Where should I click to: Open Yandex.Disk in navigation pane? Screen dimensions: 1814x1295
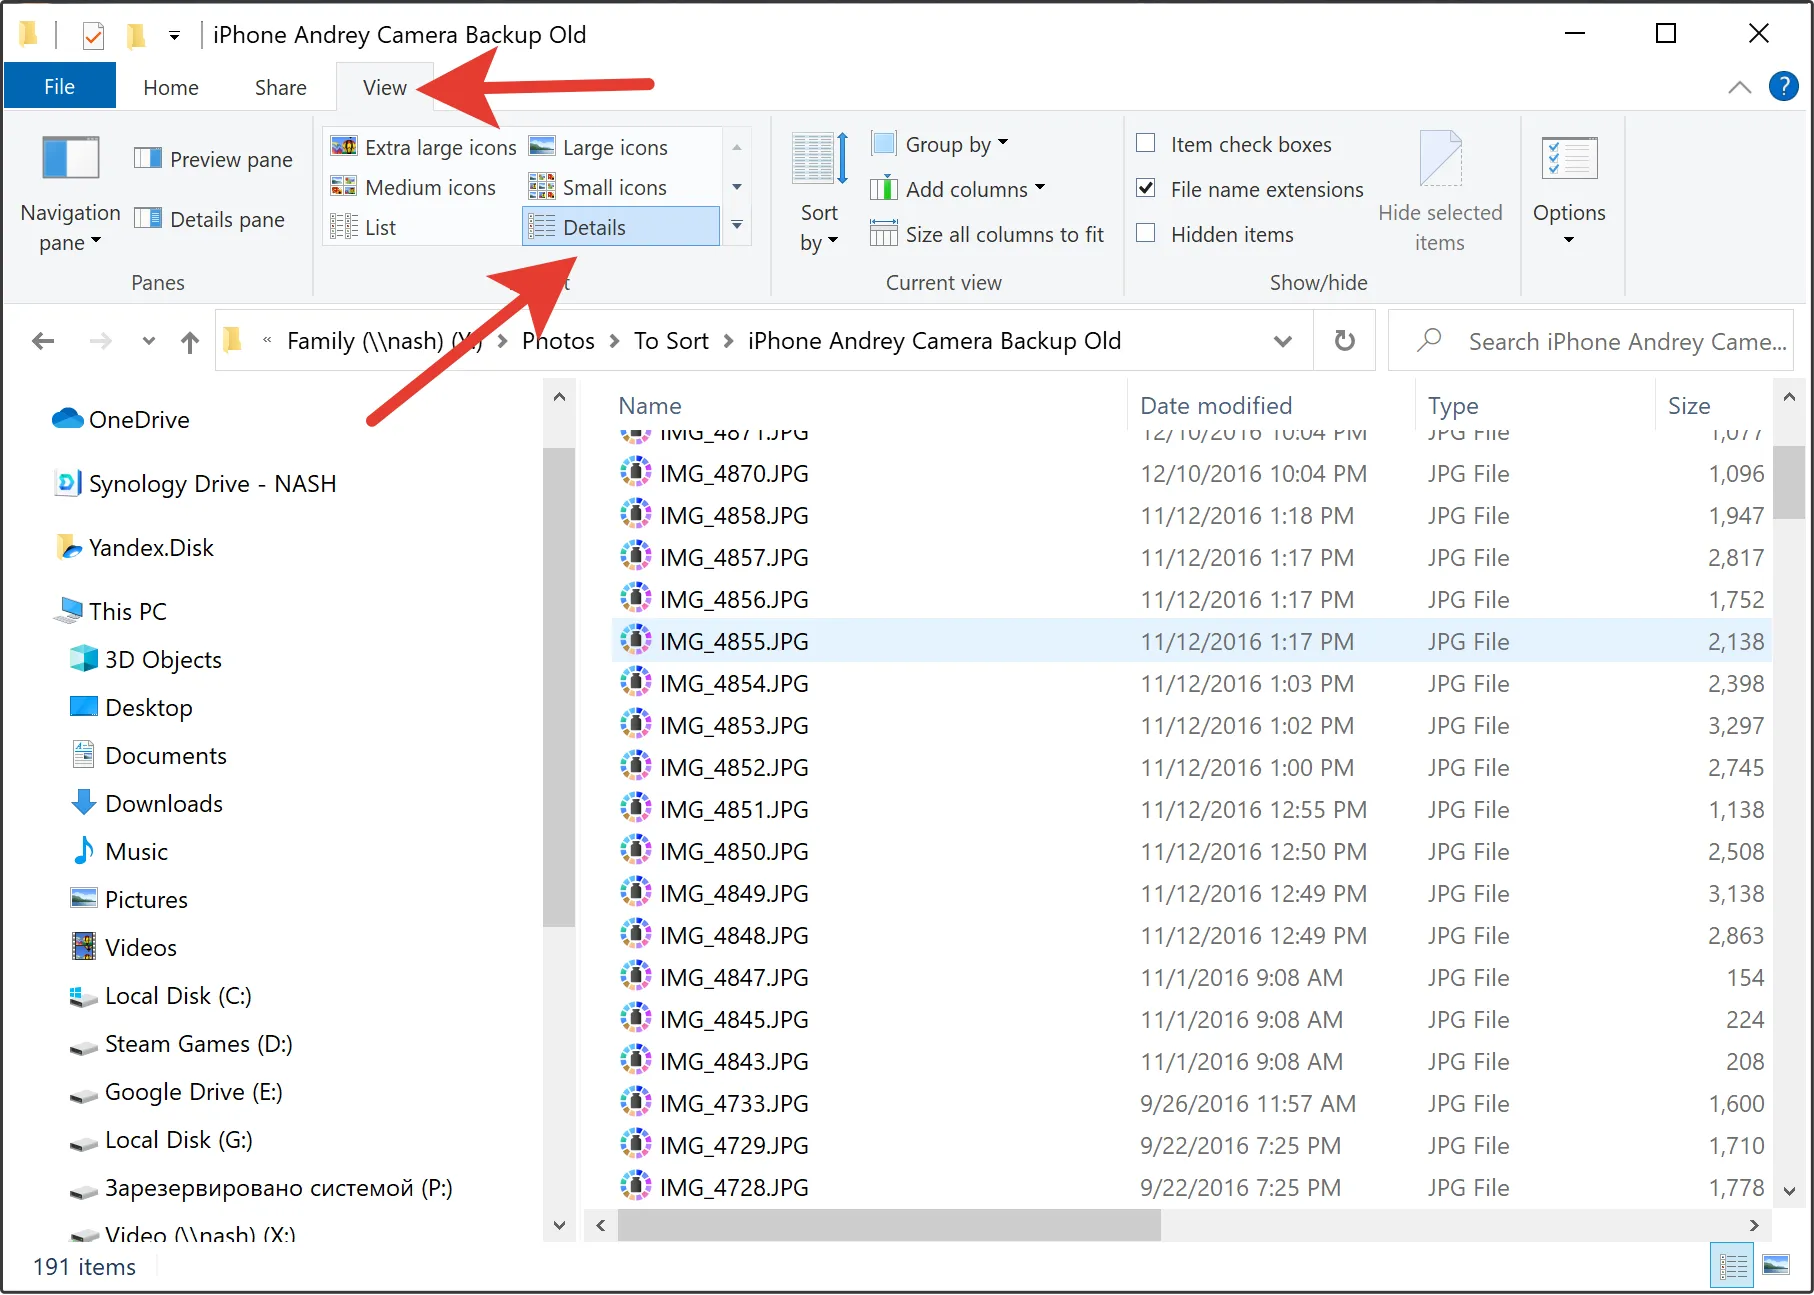pyautogui.click(x=134, y=547)
